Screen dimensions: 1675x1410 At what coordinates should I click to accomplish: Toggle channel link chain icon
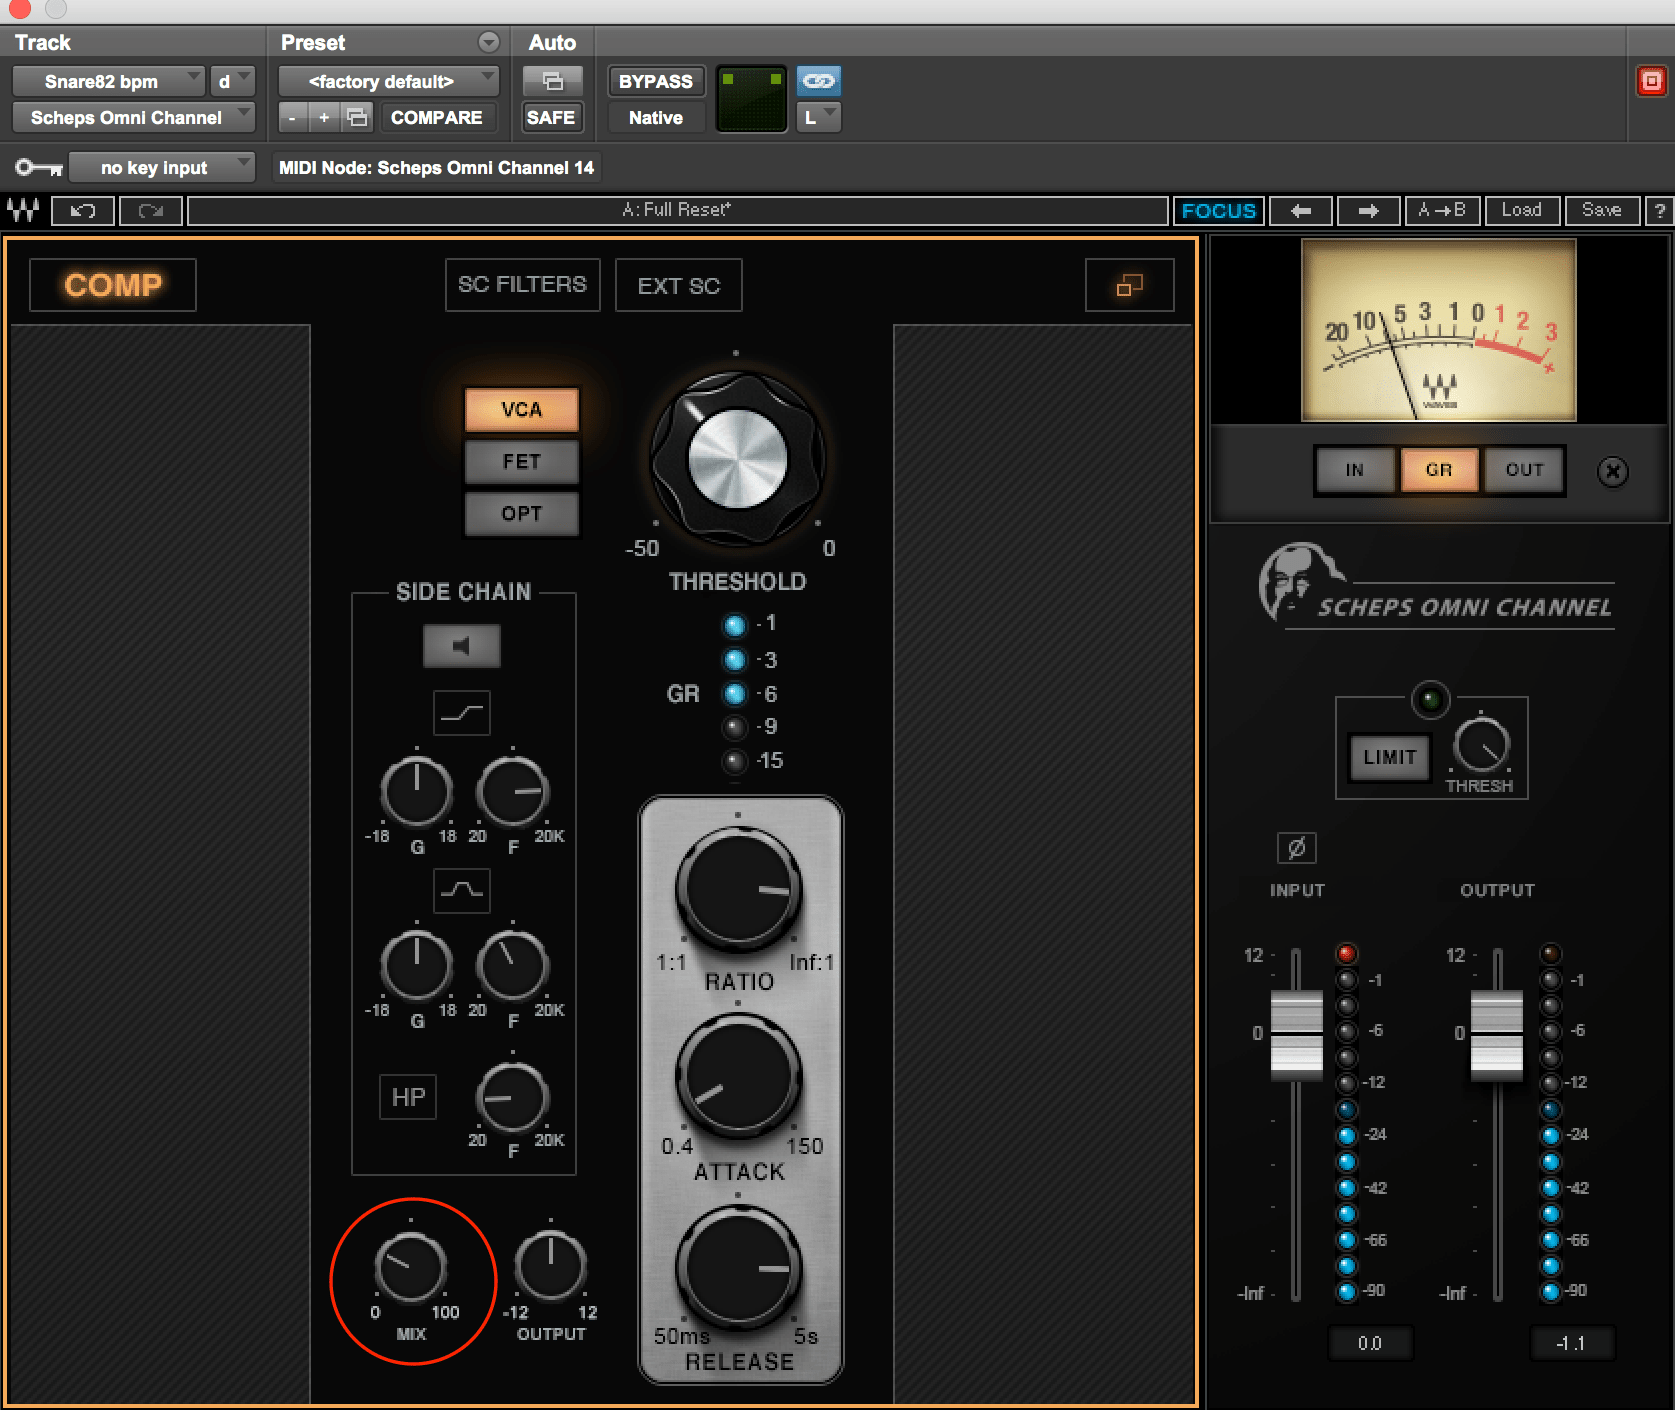click(x=818, y=81)
